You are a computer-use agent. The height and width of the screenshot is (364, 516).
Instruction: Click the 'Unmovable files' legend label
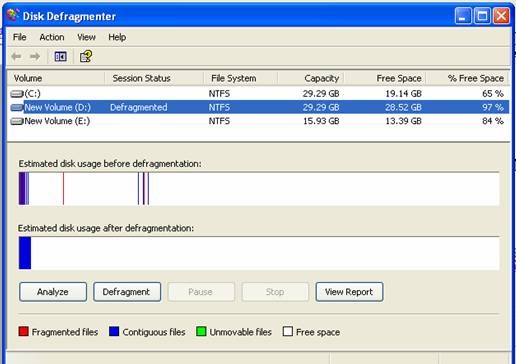coord(241,332)
